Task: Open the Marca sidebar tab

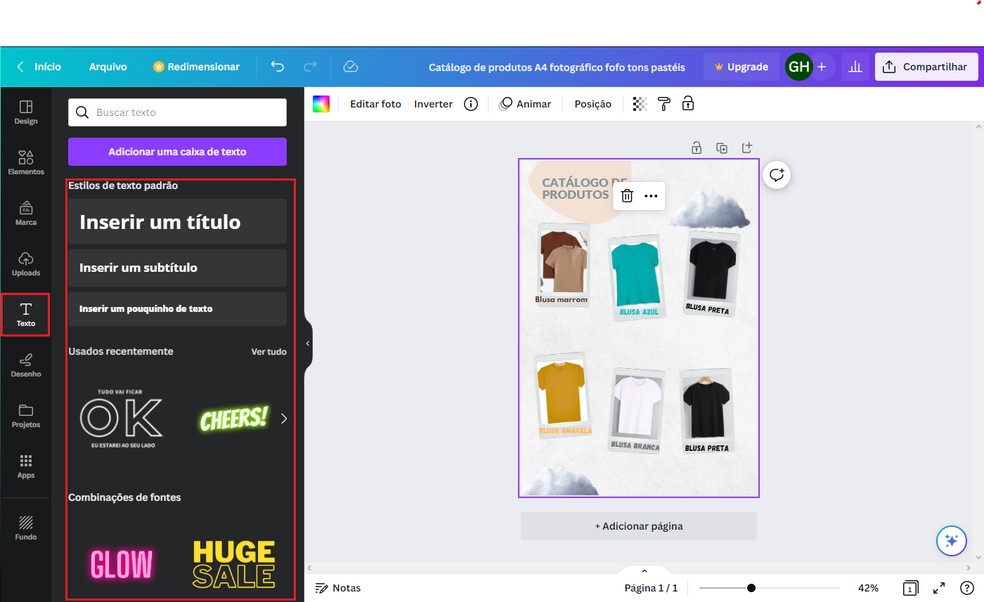Action: tap(26, 213)
